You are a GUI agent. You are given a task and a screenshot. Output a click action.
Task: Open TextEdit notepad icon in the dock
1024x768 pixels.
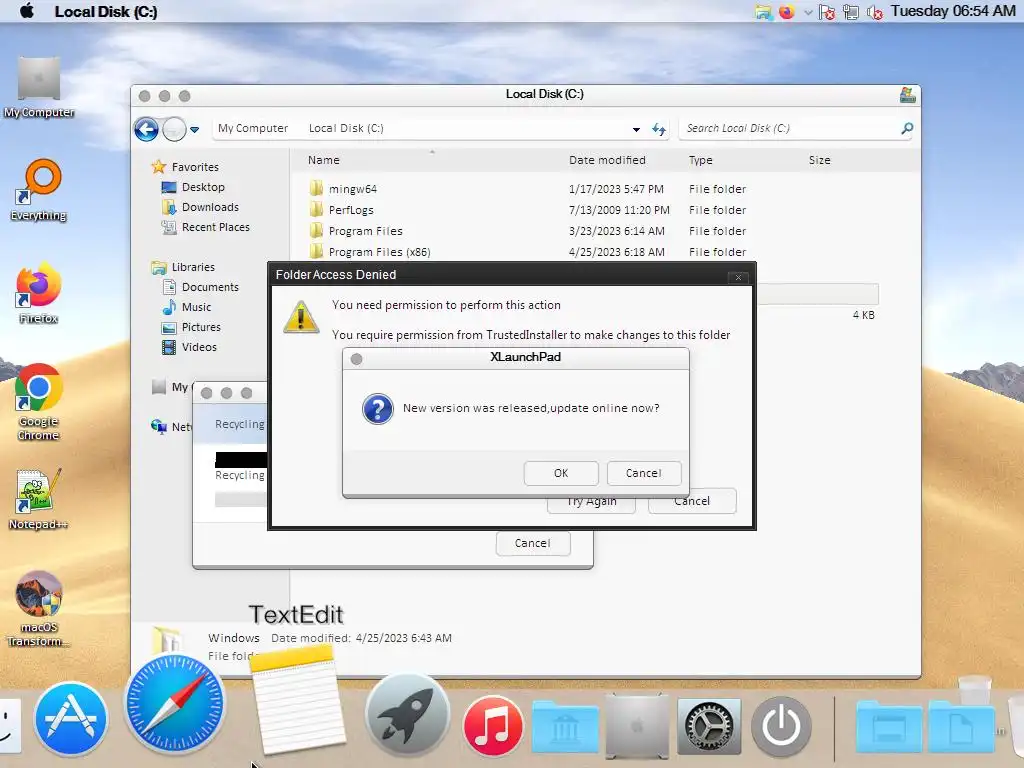click(299, 700)
